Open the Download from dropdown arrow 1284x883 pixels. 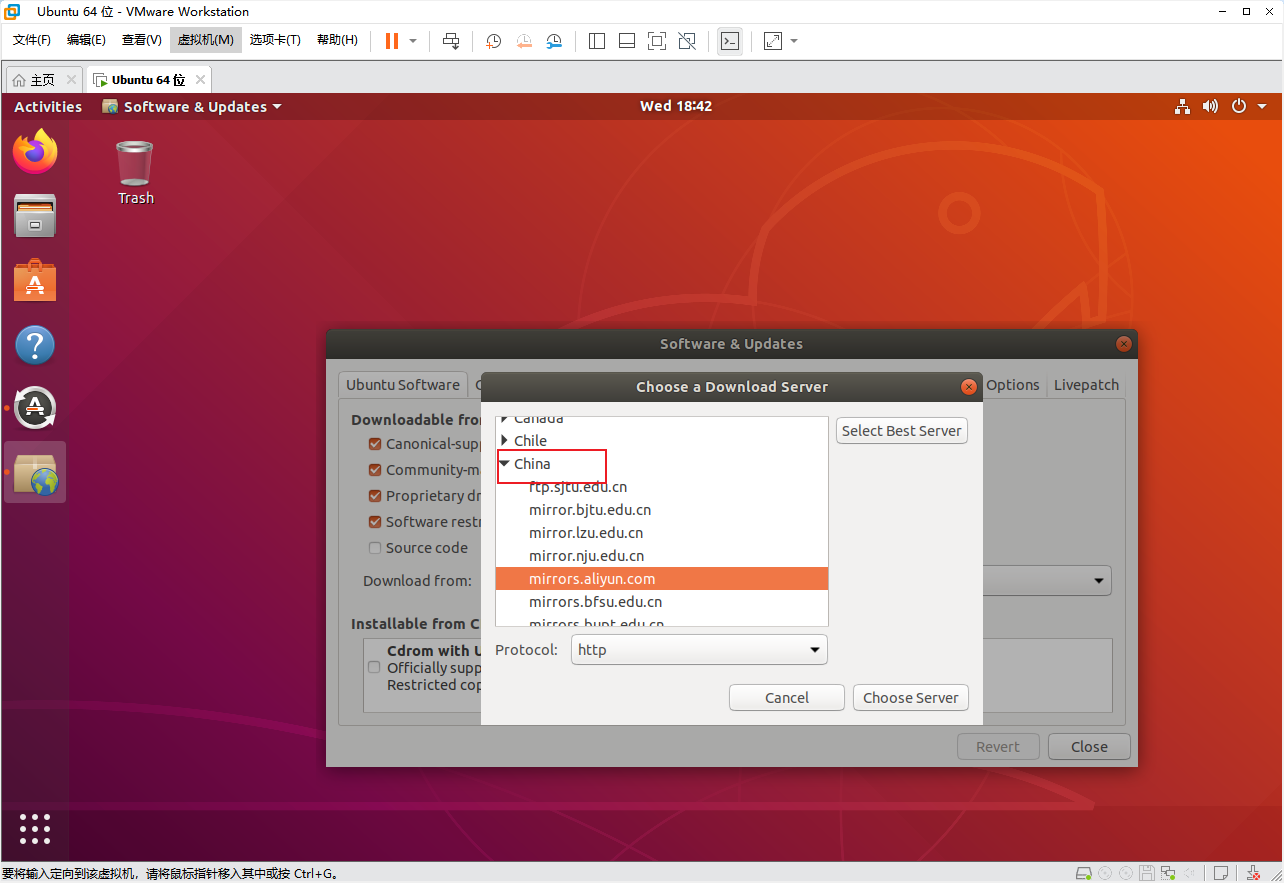[1098, 581]
